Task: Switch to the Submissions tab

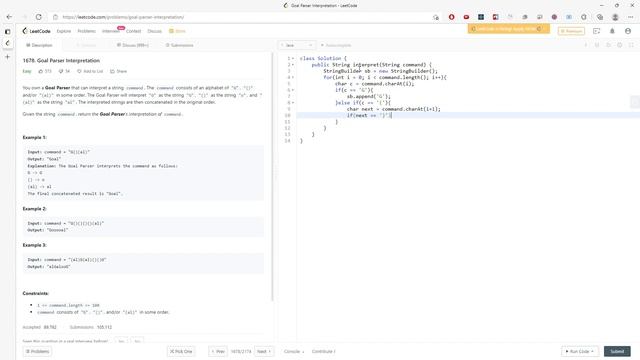Action: pos(180,45)
